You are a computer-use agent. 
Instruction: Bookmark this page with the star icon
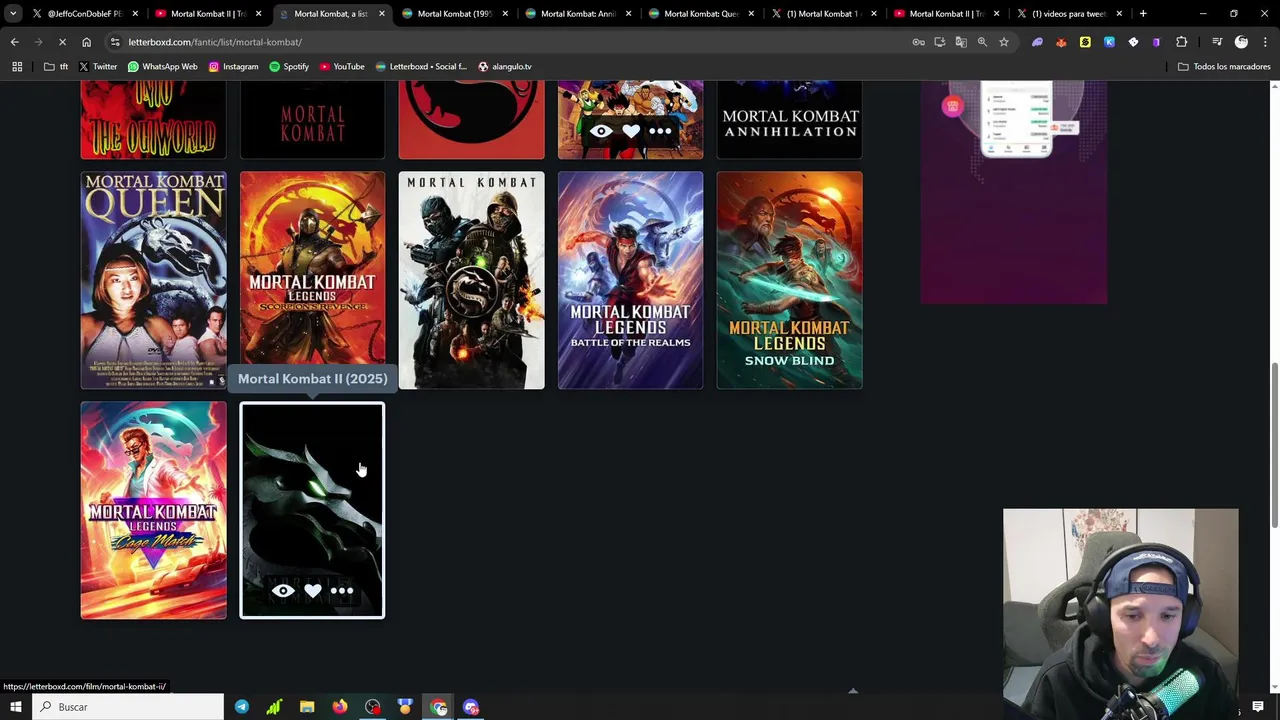pyautogui.click(x=1003, y=42)
